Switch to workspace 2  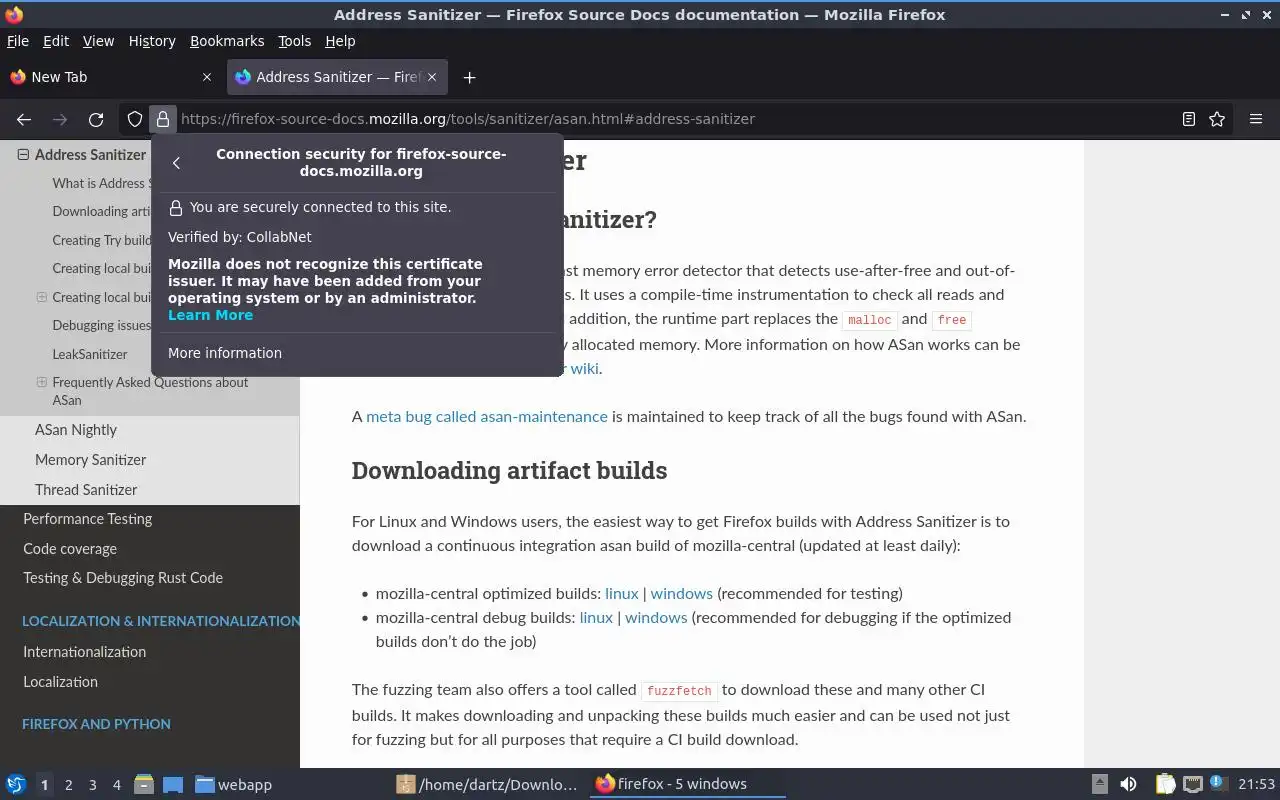pyautogui.click(x=68, y=785)
